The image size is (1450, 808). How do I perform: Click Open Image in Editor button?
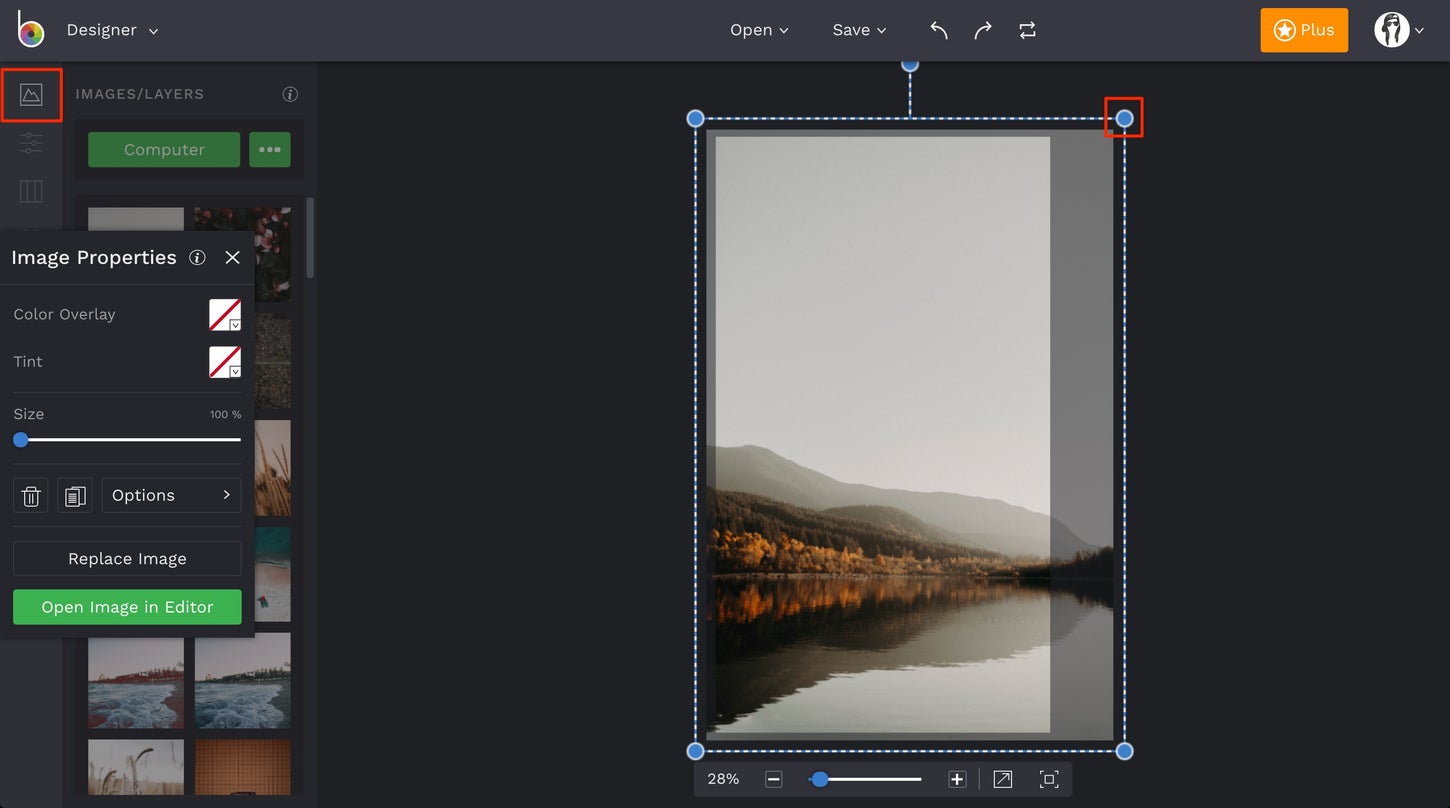(x=127, y=607)
